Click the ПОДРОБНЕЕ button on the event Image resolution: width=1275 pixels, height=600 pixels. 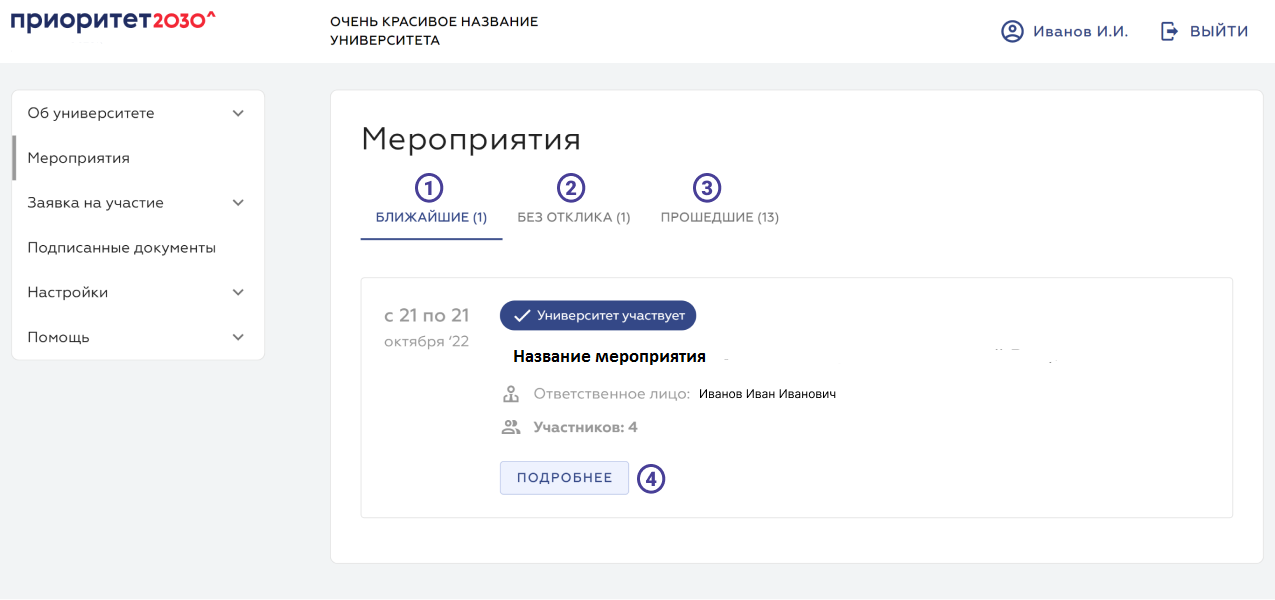pyautogui.click(x=563, y=478)
